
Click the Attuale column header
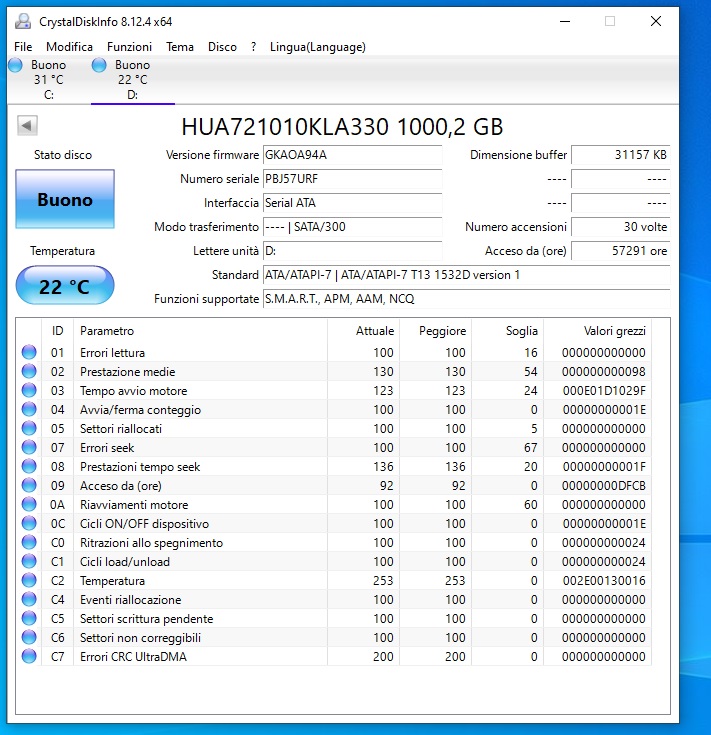[x=363, y=331]
